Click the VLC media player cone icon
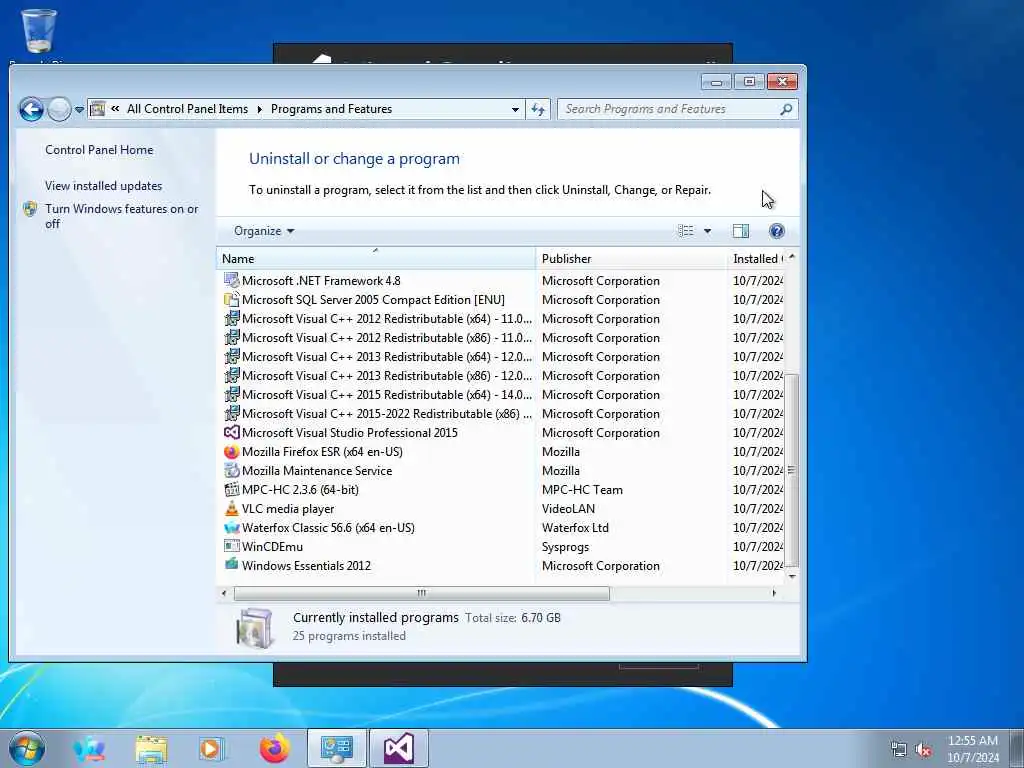1024x768 pixels. [232, 508]
